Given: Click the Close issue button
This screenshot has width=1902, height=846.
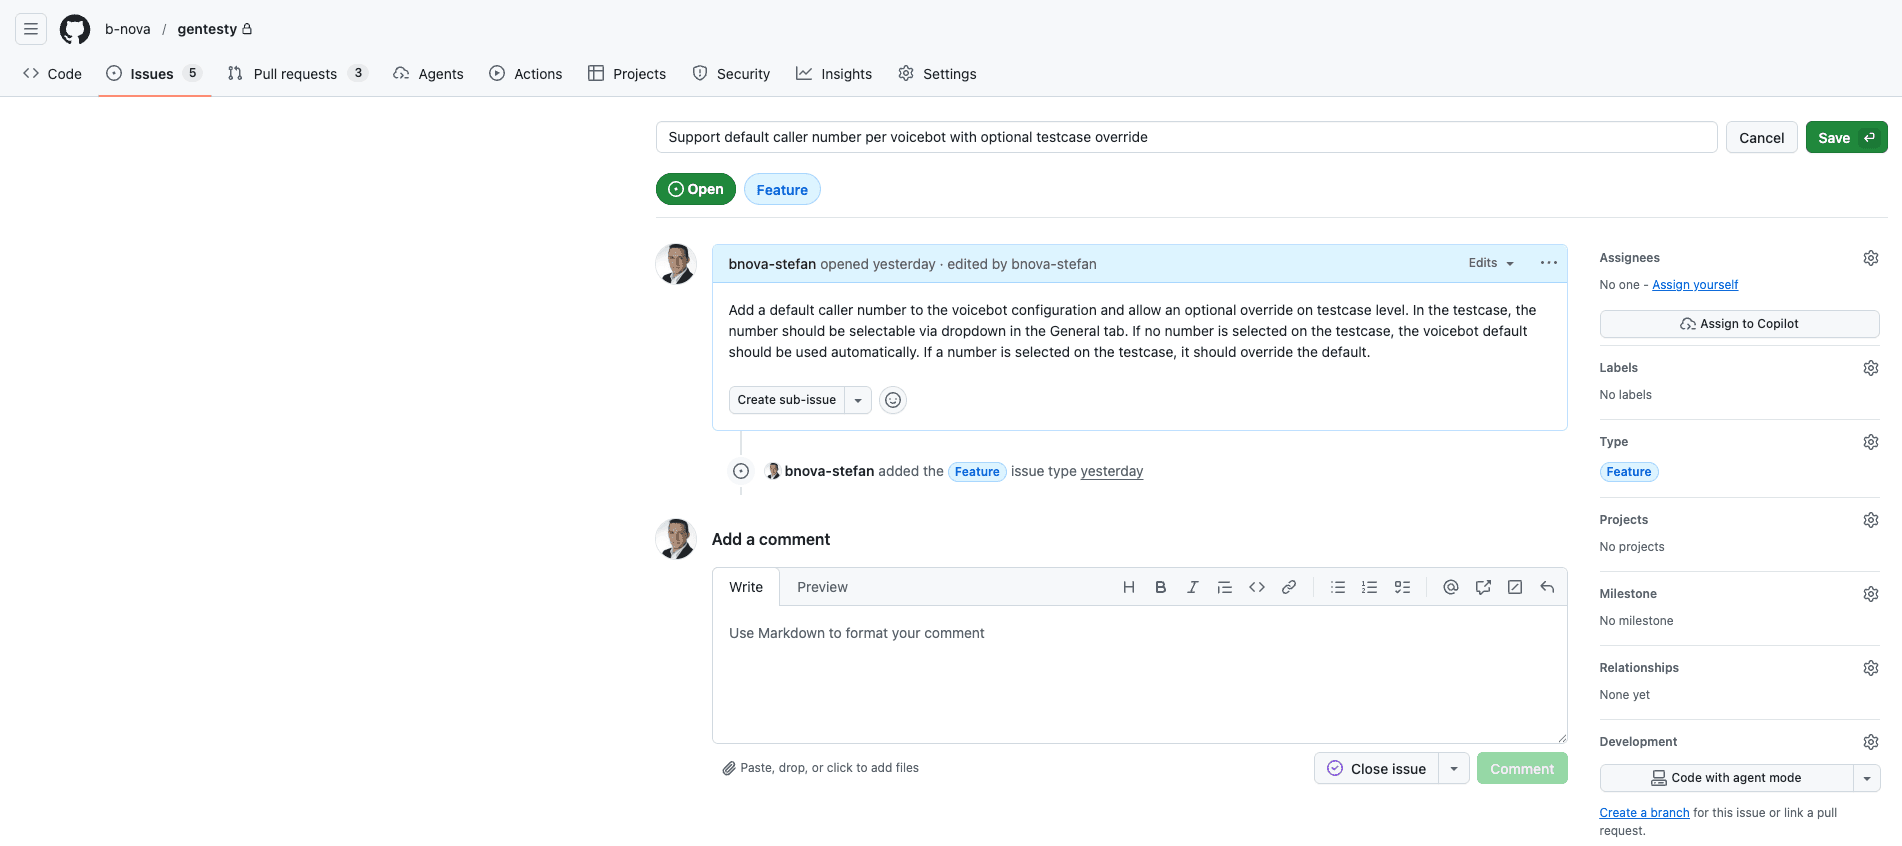Looking at the screenshot, I should pyautogui.click(x=1377, y=768).
